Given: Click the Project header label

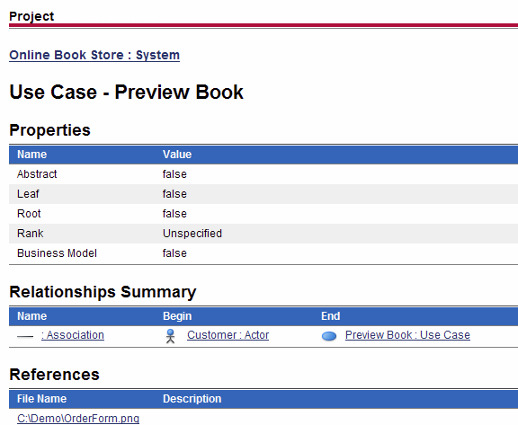Looking at the screenshot, I should pos(32,16).
